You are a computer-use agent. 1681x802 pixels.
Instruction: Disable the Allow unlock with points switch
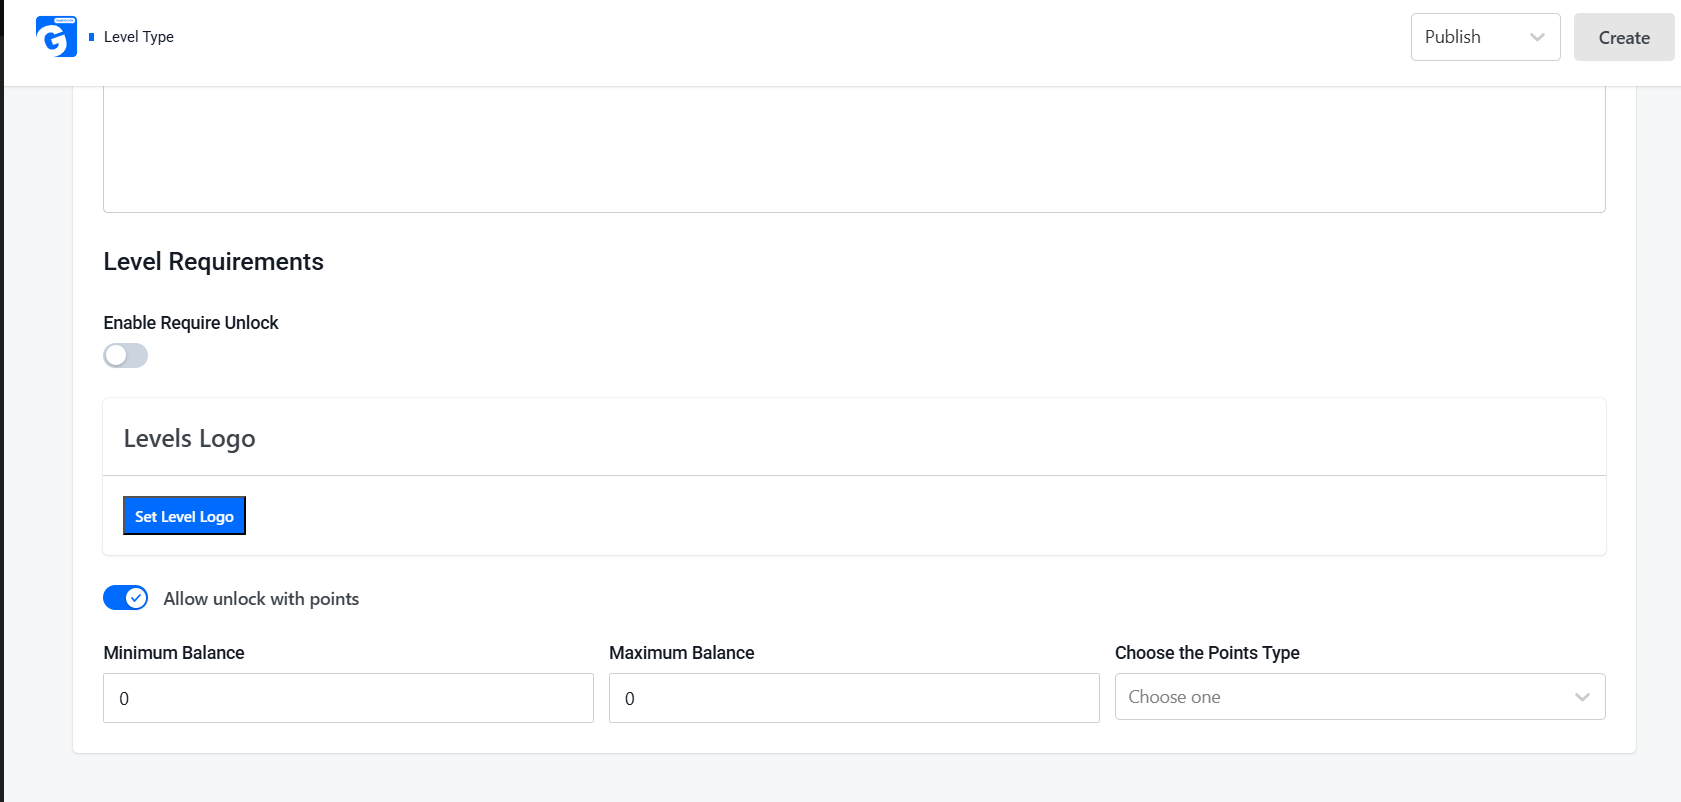click(126, 598)
